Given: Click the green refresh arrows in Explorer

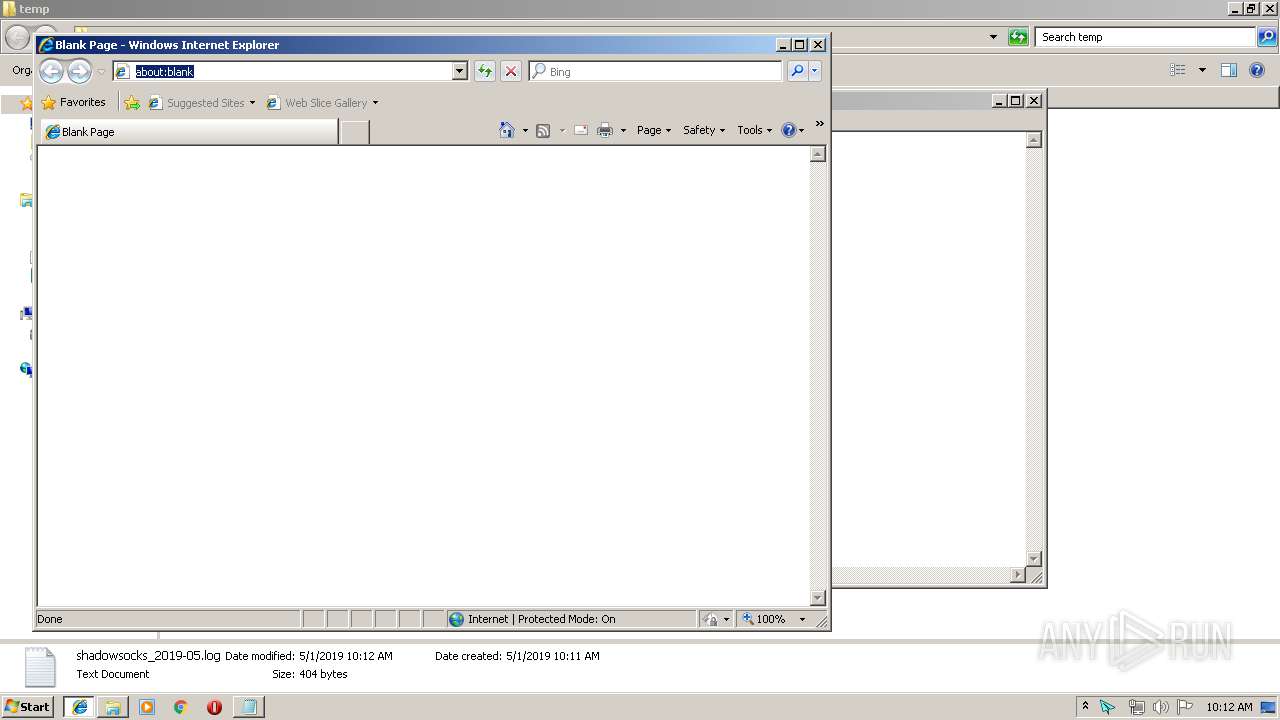Looking at the screenshot, I should pyautogui.click(x=1018, y=37).
